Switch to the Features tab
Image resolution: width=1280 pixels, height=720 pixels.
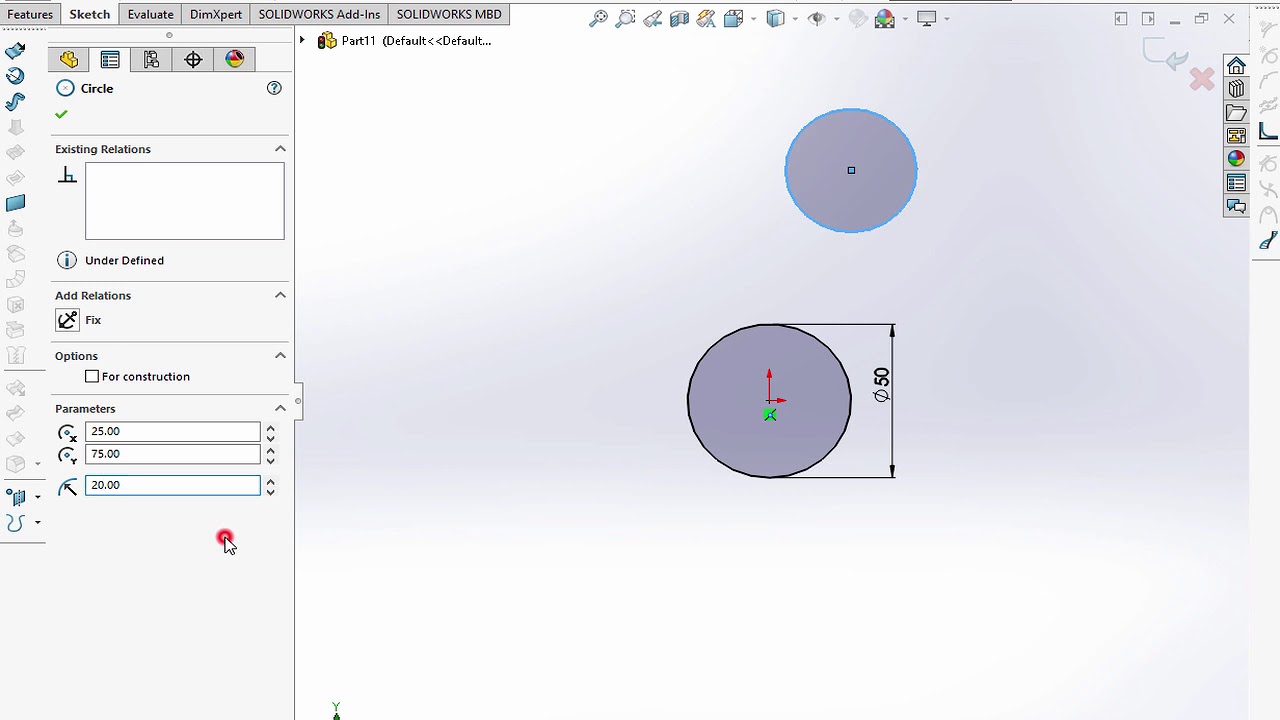pos(30,14)
